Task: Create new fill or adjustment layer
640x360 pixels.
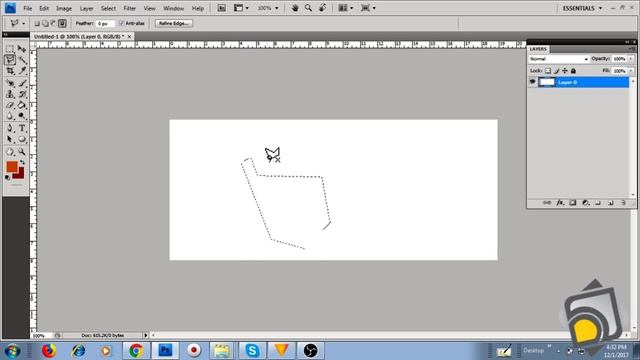Action: click(x=586, y=203)
